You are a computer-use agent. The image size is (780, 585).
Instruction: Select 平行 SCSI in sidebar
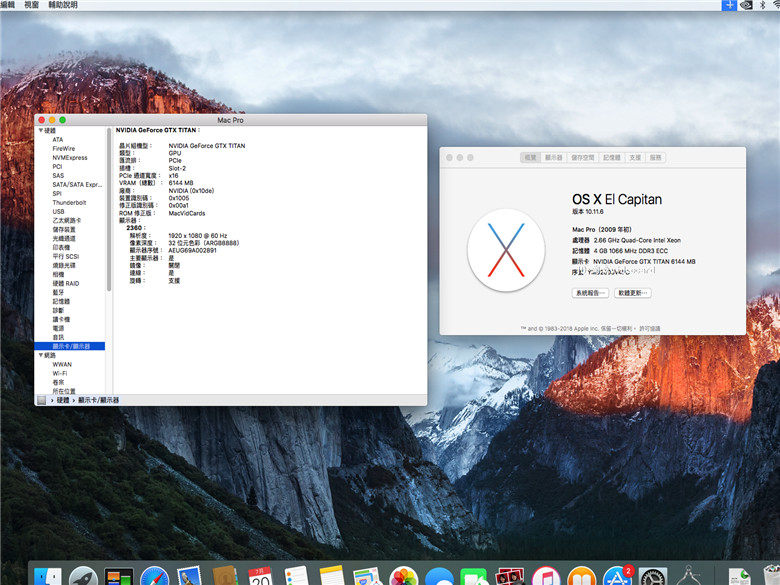(66, 256)
